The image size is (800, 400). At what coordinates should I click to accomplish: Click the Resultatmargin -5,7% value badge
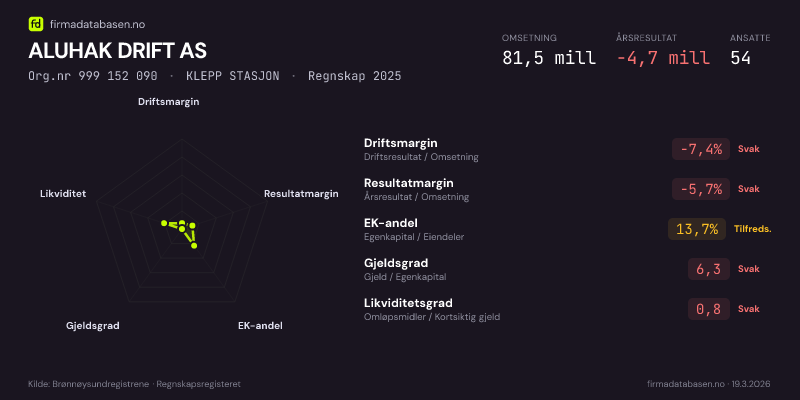[700, 189]
